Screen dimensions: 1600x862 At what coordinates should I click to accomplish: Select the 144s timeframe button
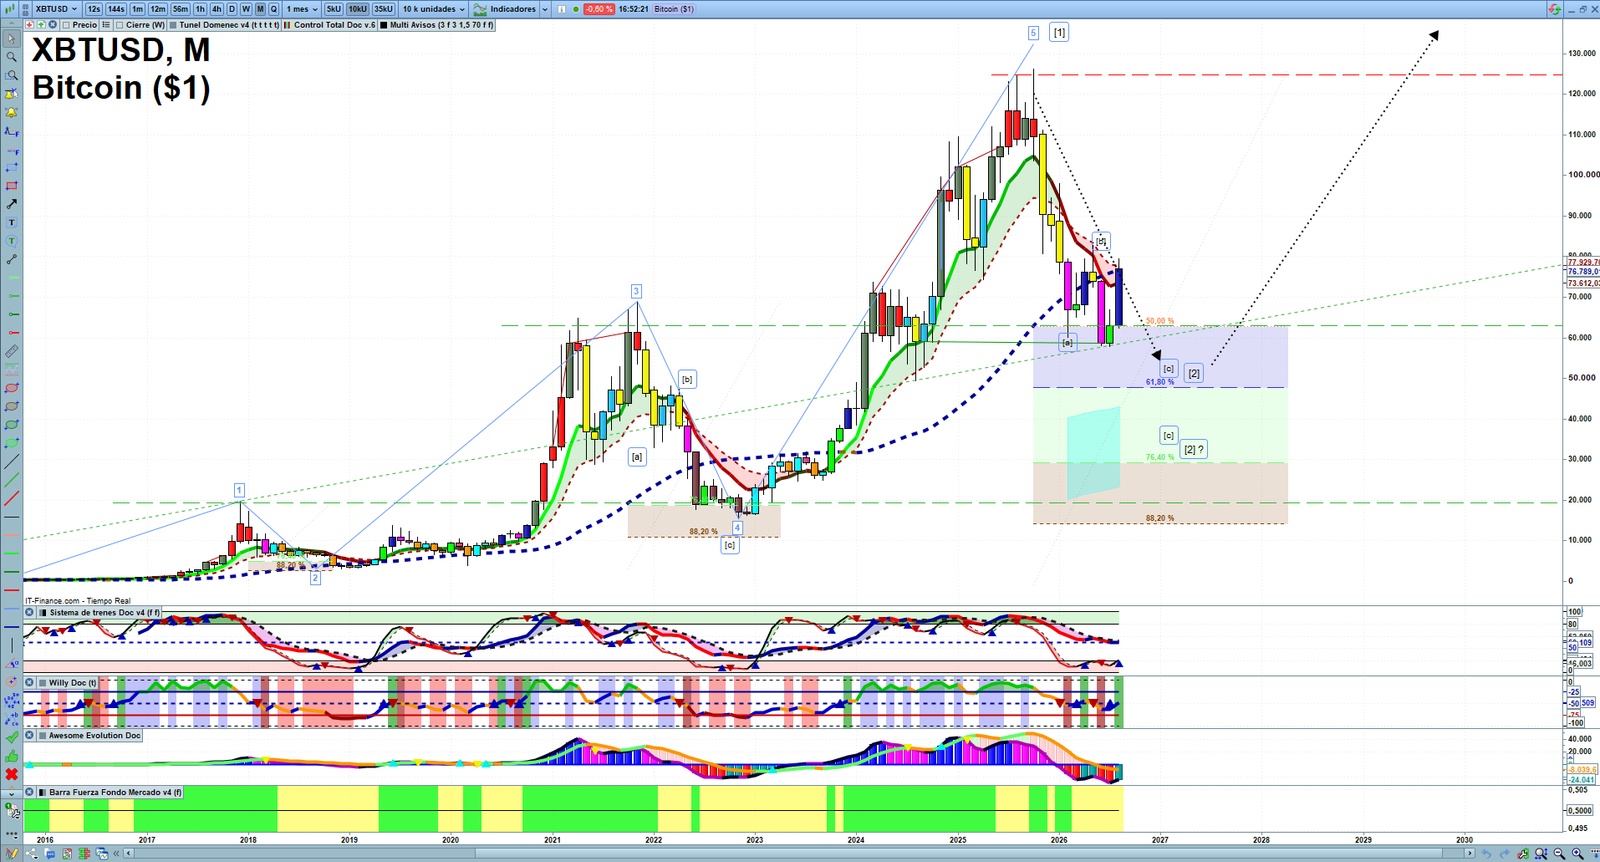pos(116,9)
